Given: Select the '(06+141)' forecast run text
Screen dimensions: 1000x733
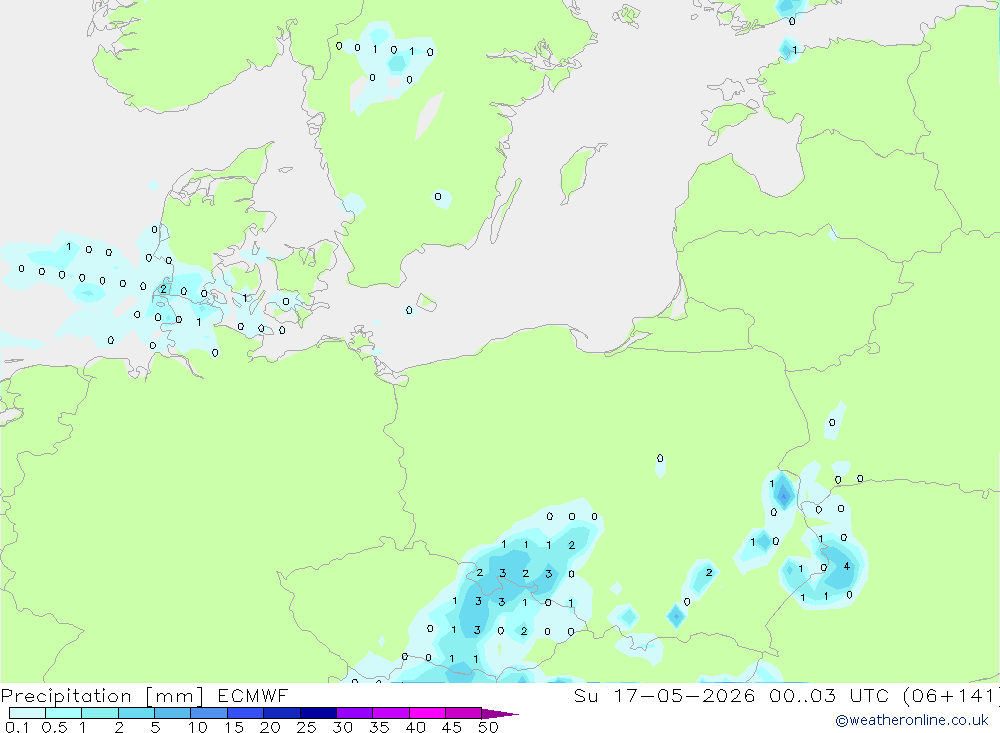Looking at the screenshot, I should click(951, 695).
